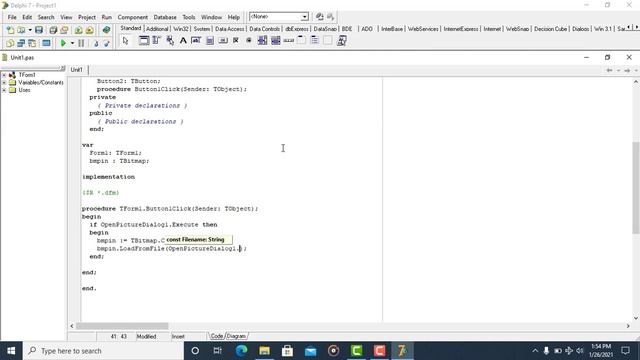640x360 pixels.
Task: Click the Remove File from Project icon
Action: (x=90, y=30)
